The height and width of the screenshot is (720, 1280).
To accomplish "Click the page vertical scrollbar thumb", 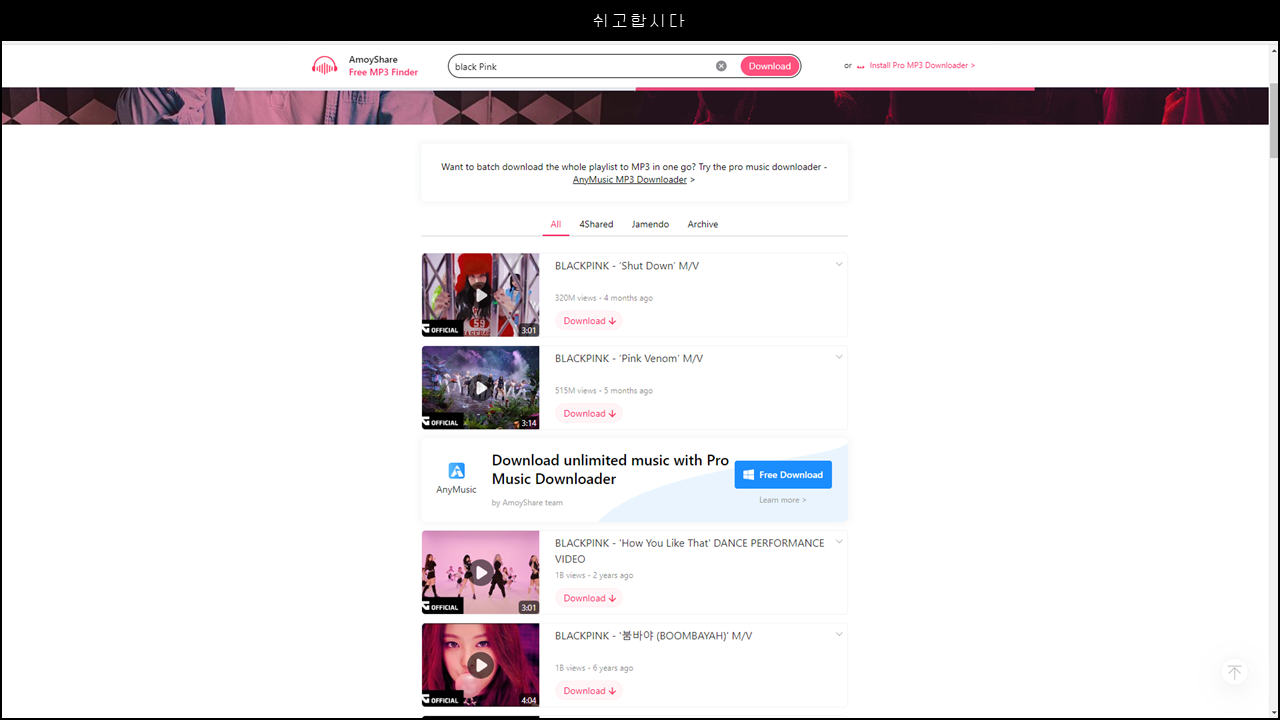I will [1274, 121].
